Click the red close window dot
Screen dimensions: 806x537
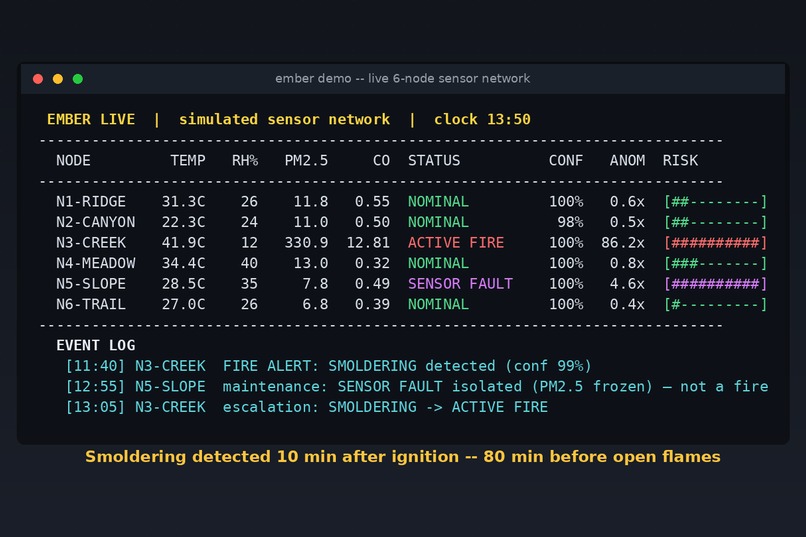[x=38, y=79]
